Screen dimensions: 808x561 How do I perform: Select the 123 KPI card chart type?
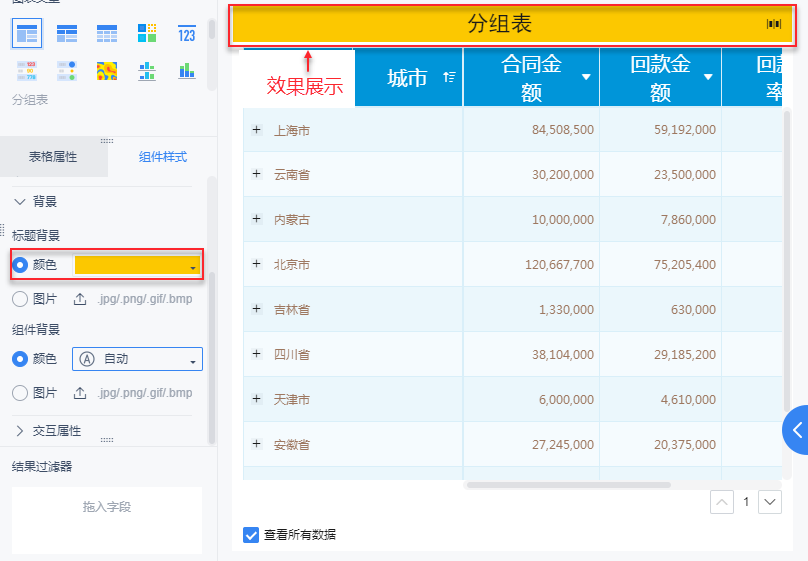tap(187, 33)
